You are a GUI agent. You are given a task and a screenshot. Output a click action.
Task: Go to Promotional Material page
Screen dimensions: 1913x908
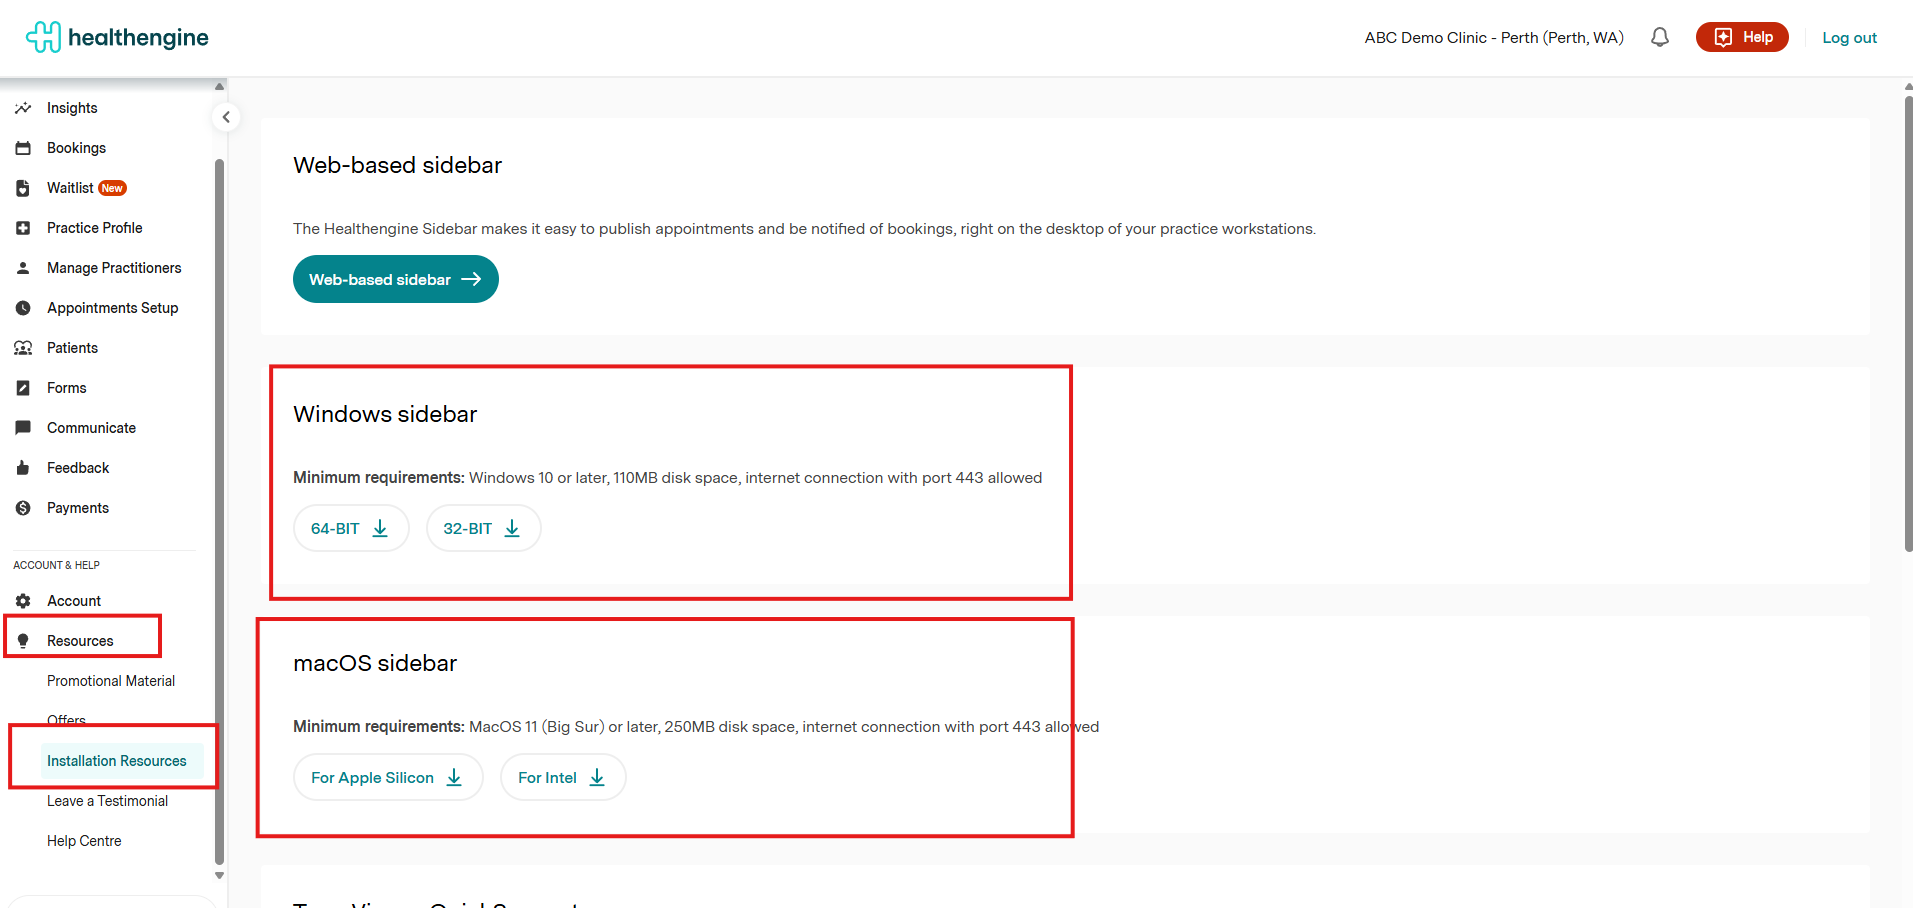(110, 681)
